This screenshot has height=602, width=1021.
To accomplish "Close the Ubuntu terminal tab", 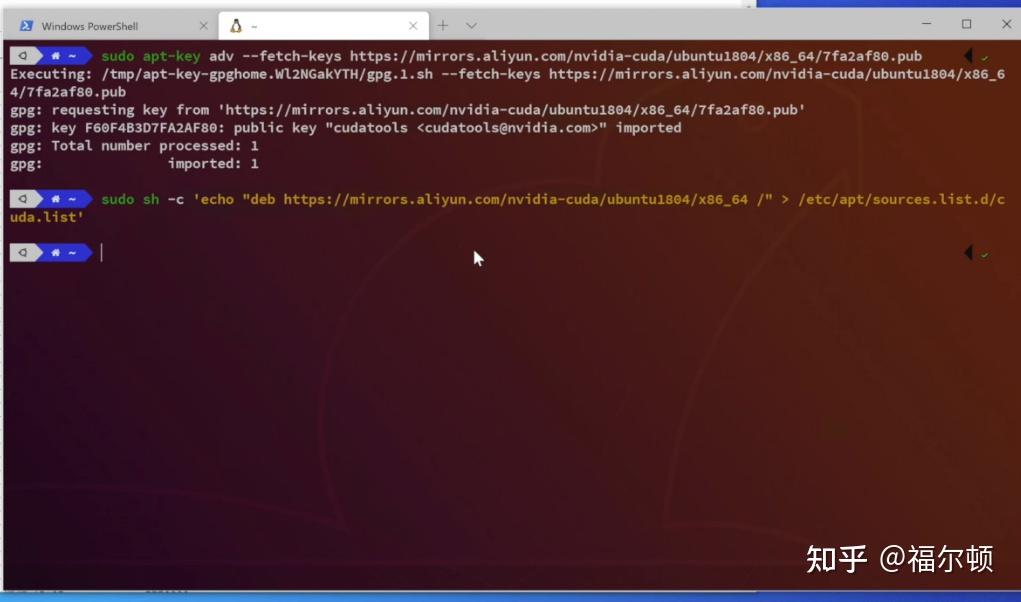I will [x=413, y=24].
